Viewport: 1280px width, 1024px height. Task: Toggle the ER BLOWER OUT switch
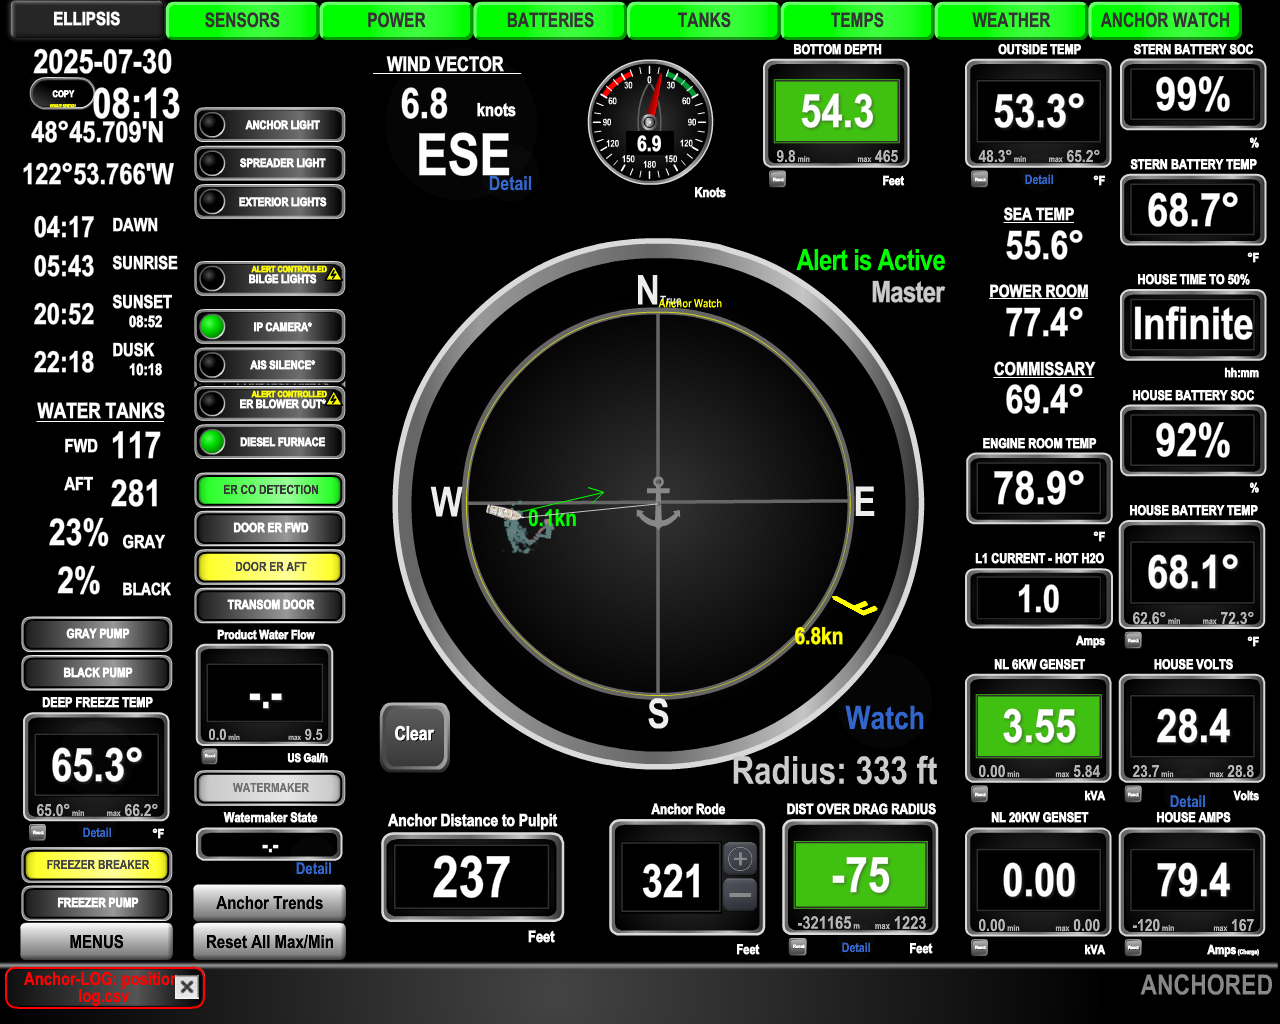(x=270, y=403)
